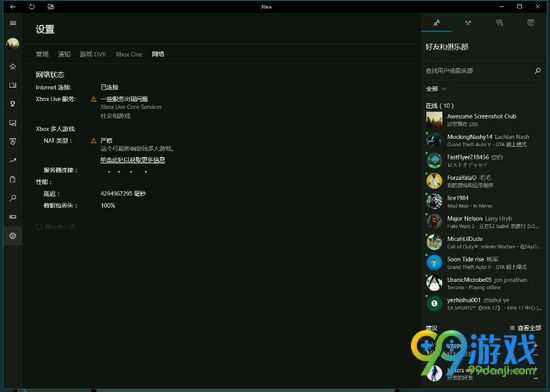Open Awesome Screenshot Club entry

tap(483, 120)
